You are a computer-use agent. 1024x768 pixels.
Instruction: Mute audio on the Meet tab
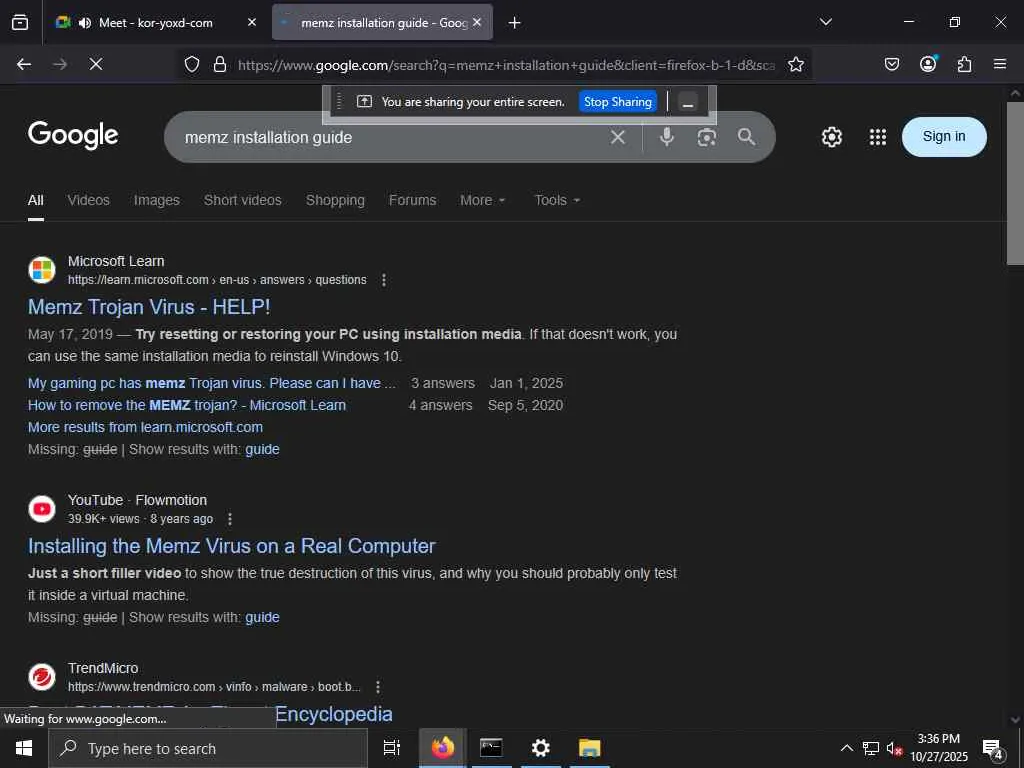click(x=84, y=23)
